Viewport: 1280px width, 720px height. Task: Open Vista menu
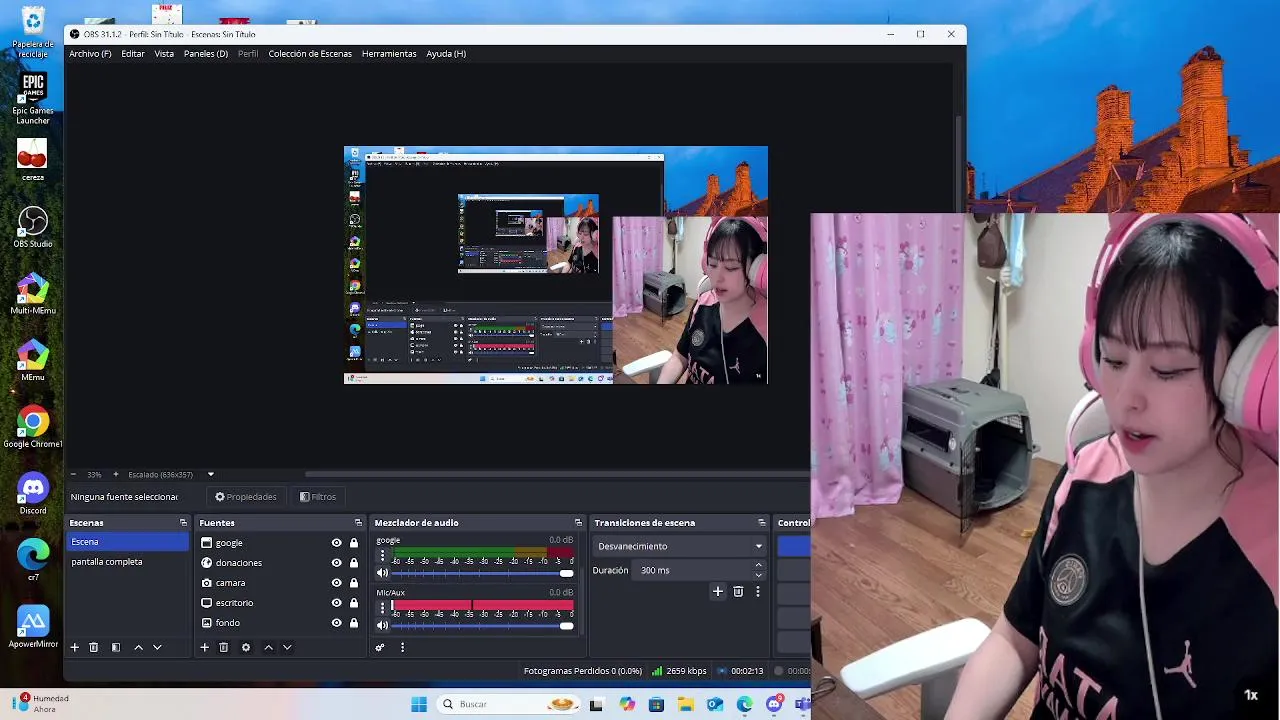tap(164, 54)
